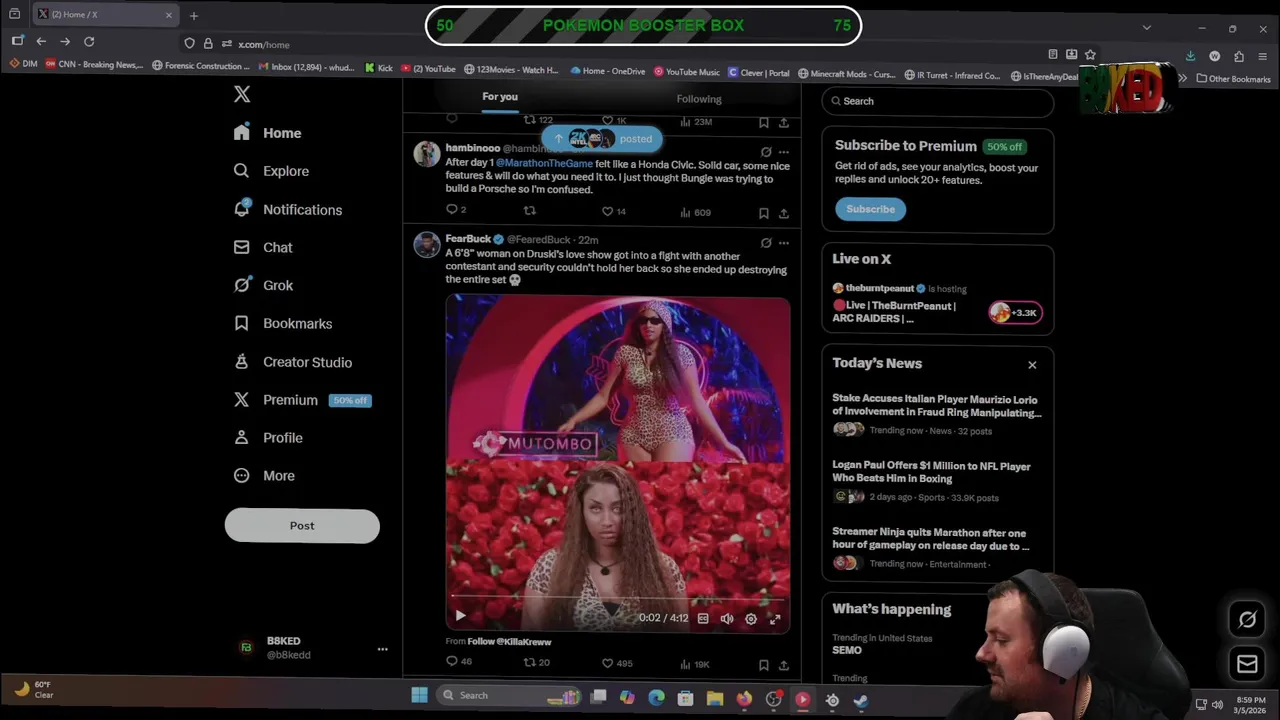This screenshot has height=720, width=1280.
Task: Open FearBuck's profile avatar
Action: click(x=427, y=245)
